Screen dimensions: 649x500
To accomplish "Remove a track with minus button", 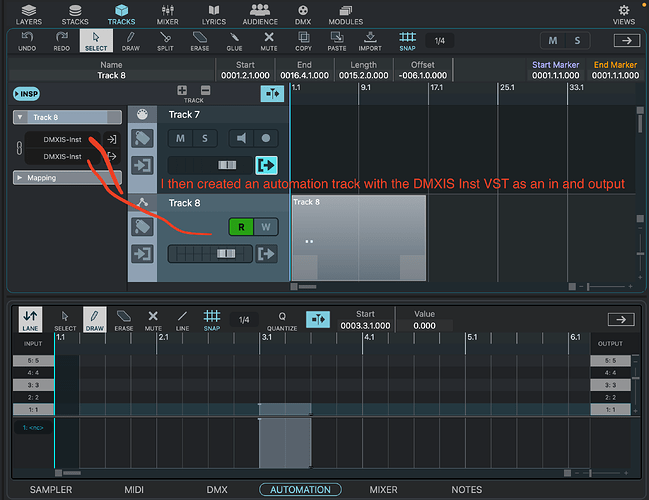I will (205, 90).
